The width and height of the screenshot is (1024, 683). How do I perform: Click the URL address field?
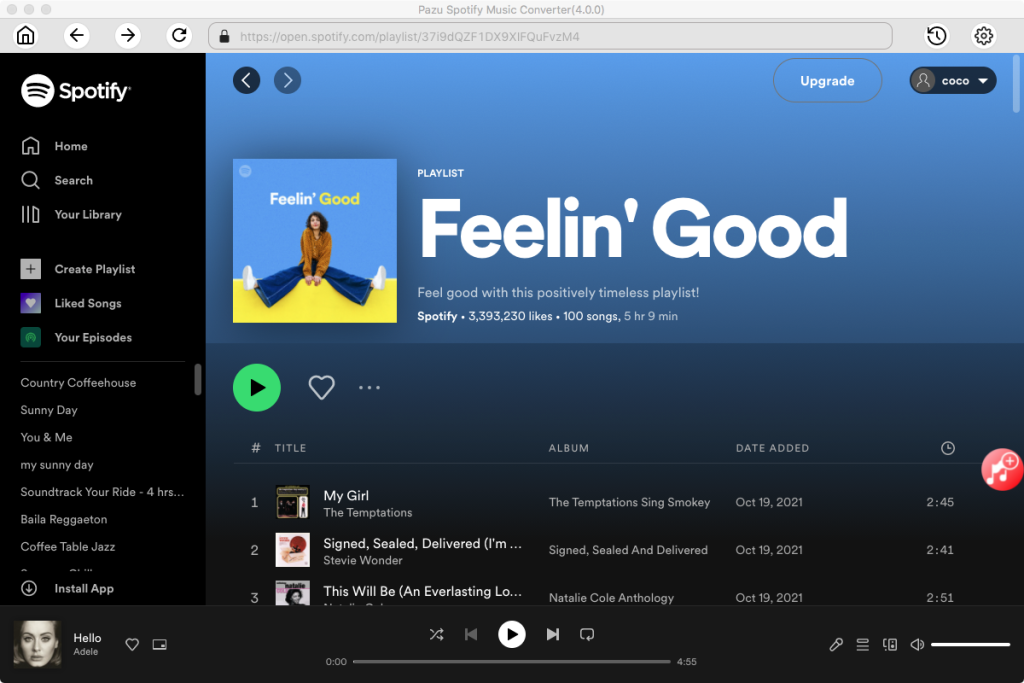click(550, 36)
